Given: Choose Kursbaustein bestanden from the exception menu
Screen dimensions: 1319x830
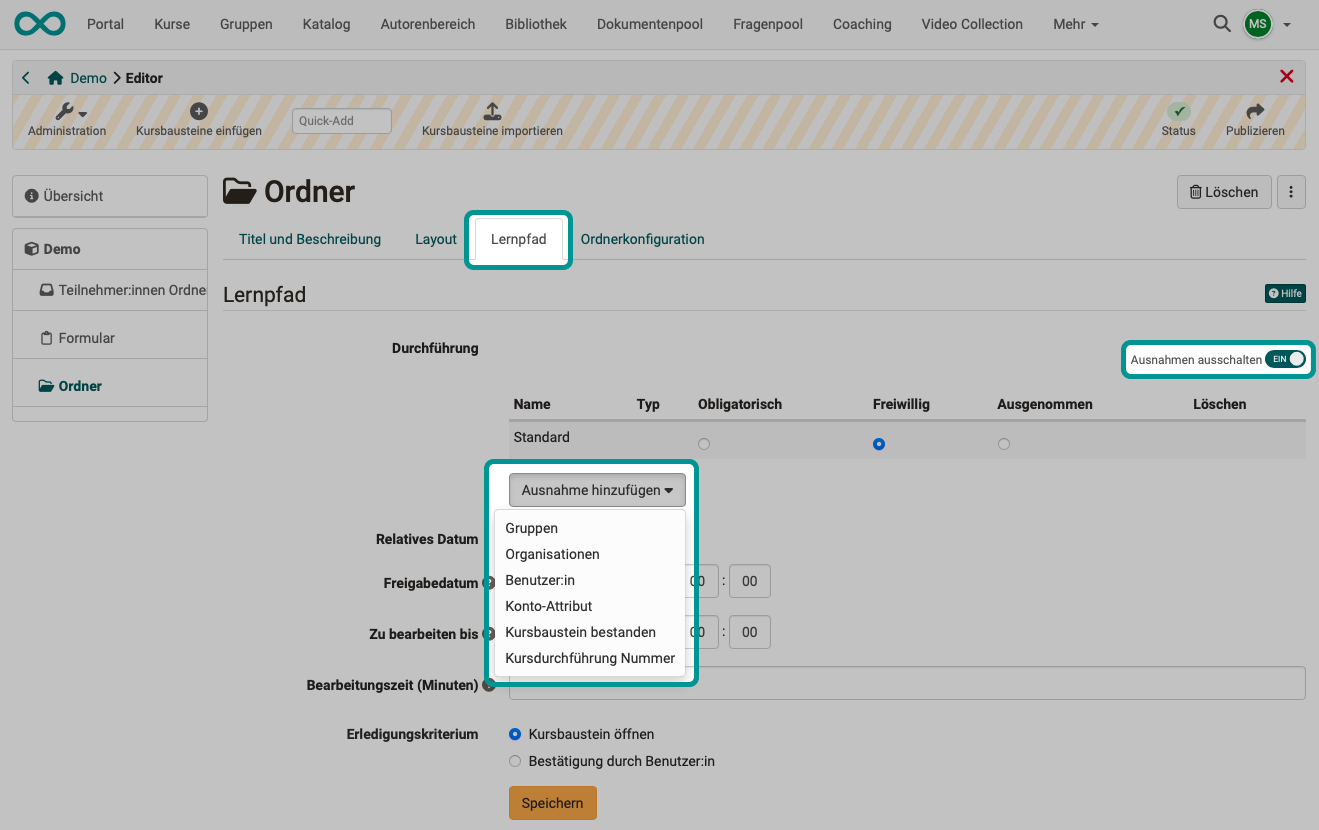Looking at the screenshot, I should (x=580, y=632).
